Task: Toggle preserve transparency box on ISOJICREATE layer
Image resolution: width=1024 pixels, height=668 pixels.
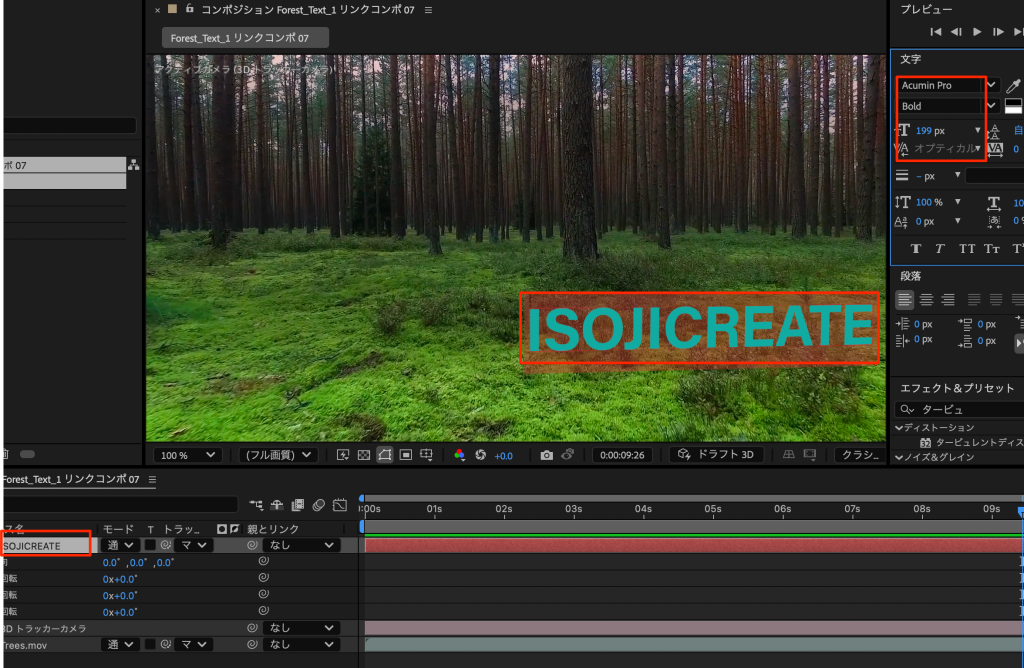Action: point(150,546)
